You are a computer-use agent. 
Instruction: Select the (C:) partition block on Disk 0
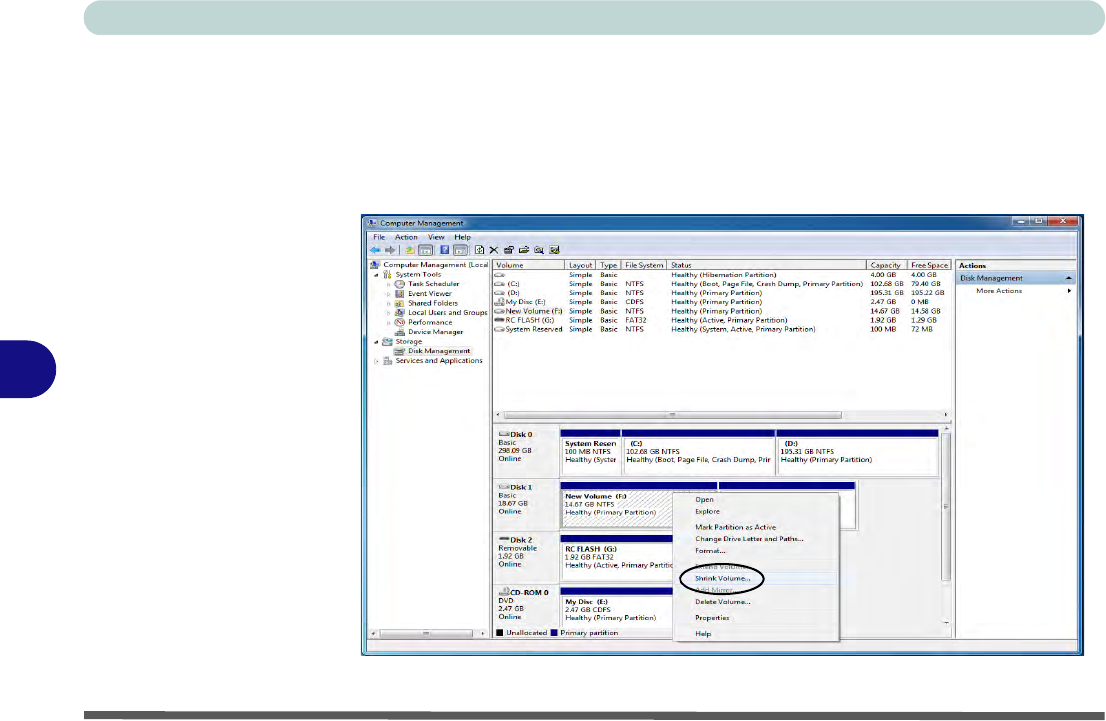698,453
